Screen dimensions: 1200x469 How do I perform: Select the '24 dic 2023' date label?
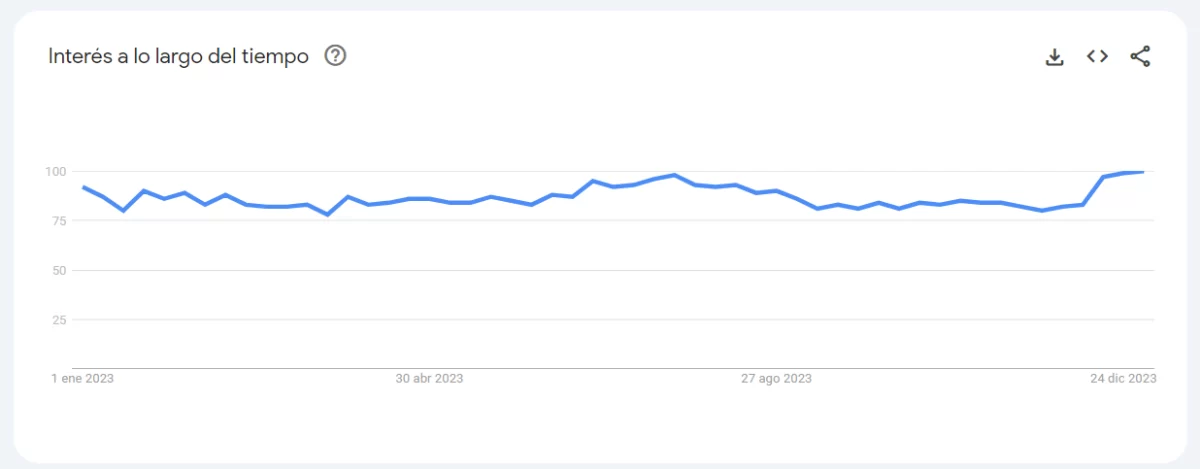coord(1123,379)
